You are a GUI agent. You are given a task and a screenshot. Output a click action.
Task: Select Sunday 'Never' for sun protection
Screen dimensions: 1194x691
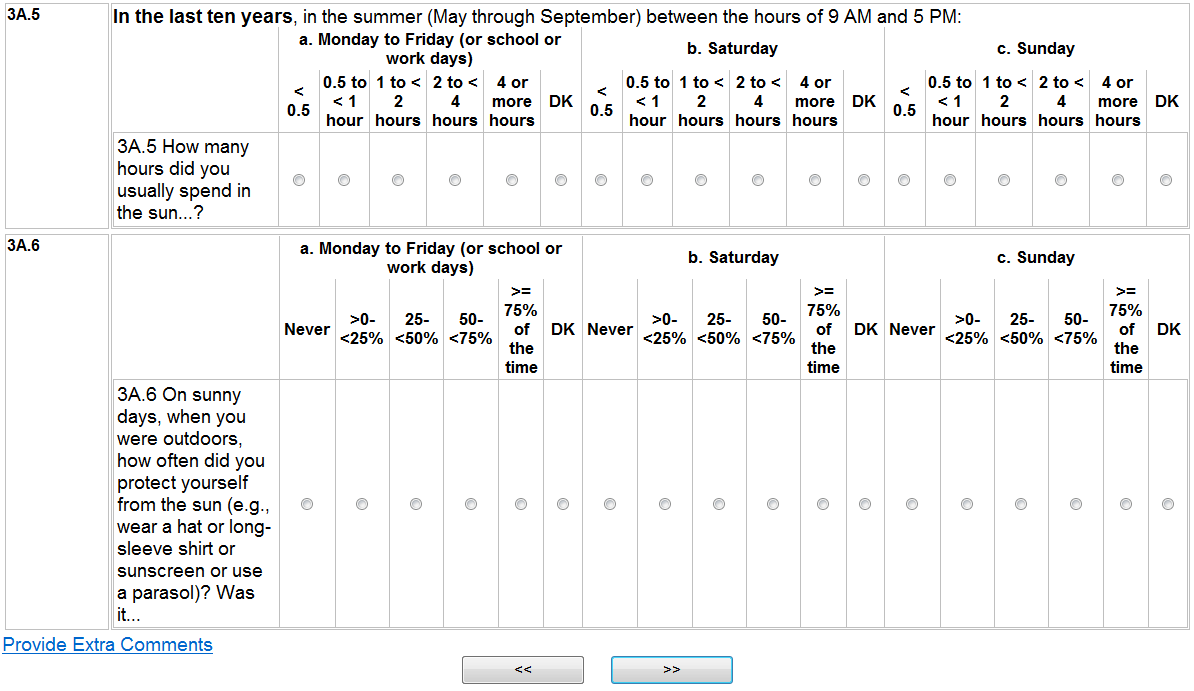click(x=912, y=504)
